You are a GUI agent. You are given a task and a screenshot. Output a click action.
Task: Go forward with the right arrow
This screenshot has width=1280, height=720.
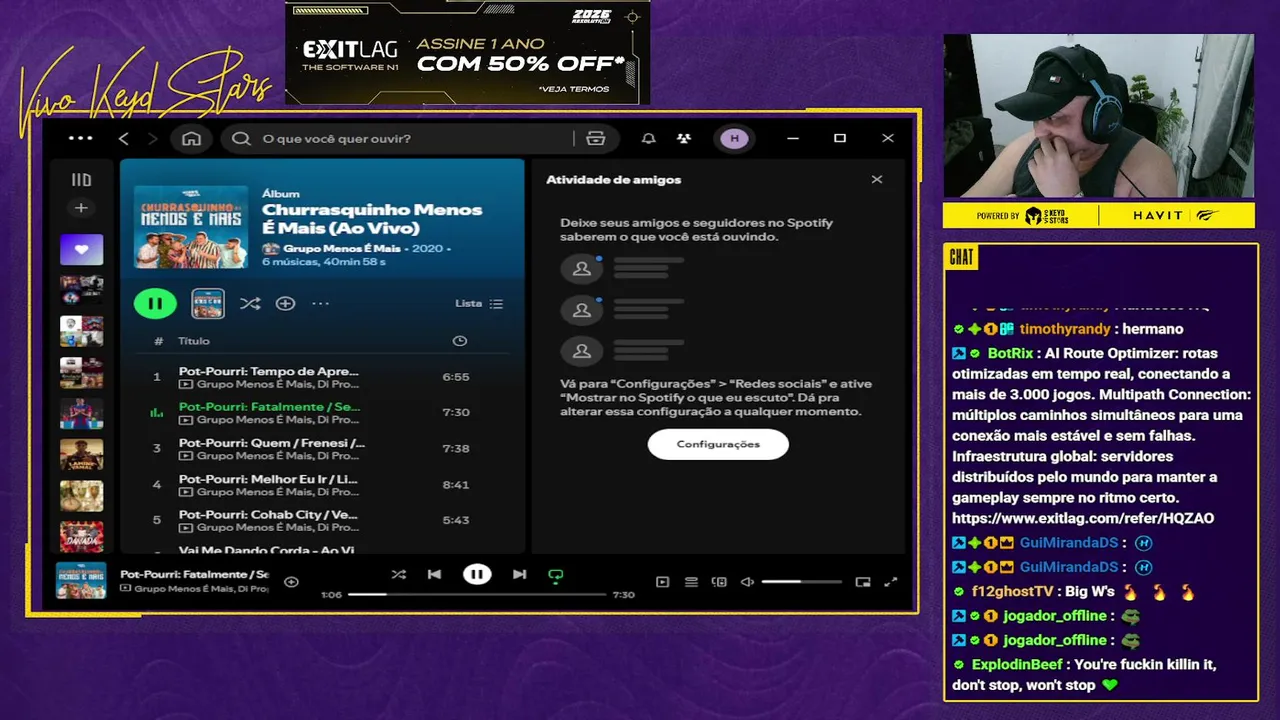pos(152,138)
